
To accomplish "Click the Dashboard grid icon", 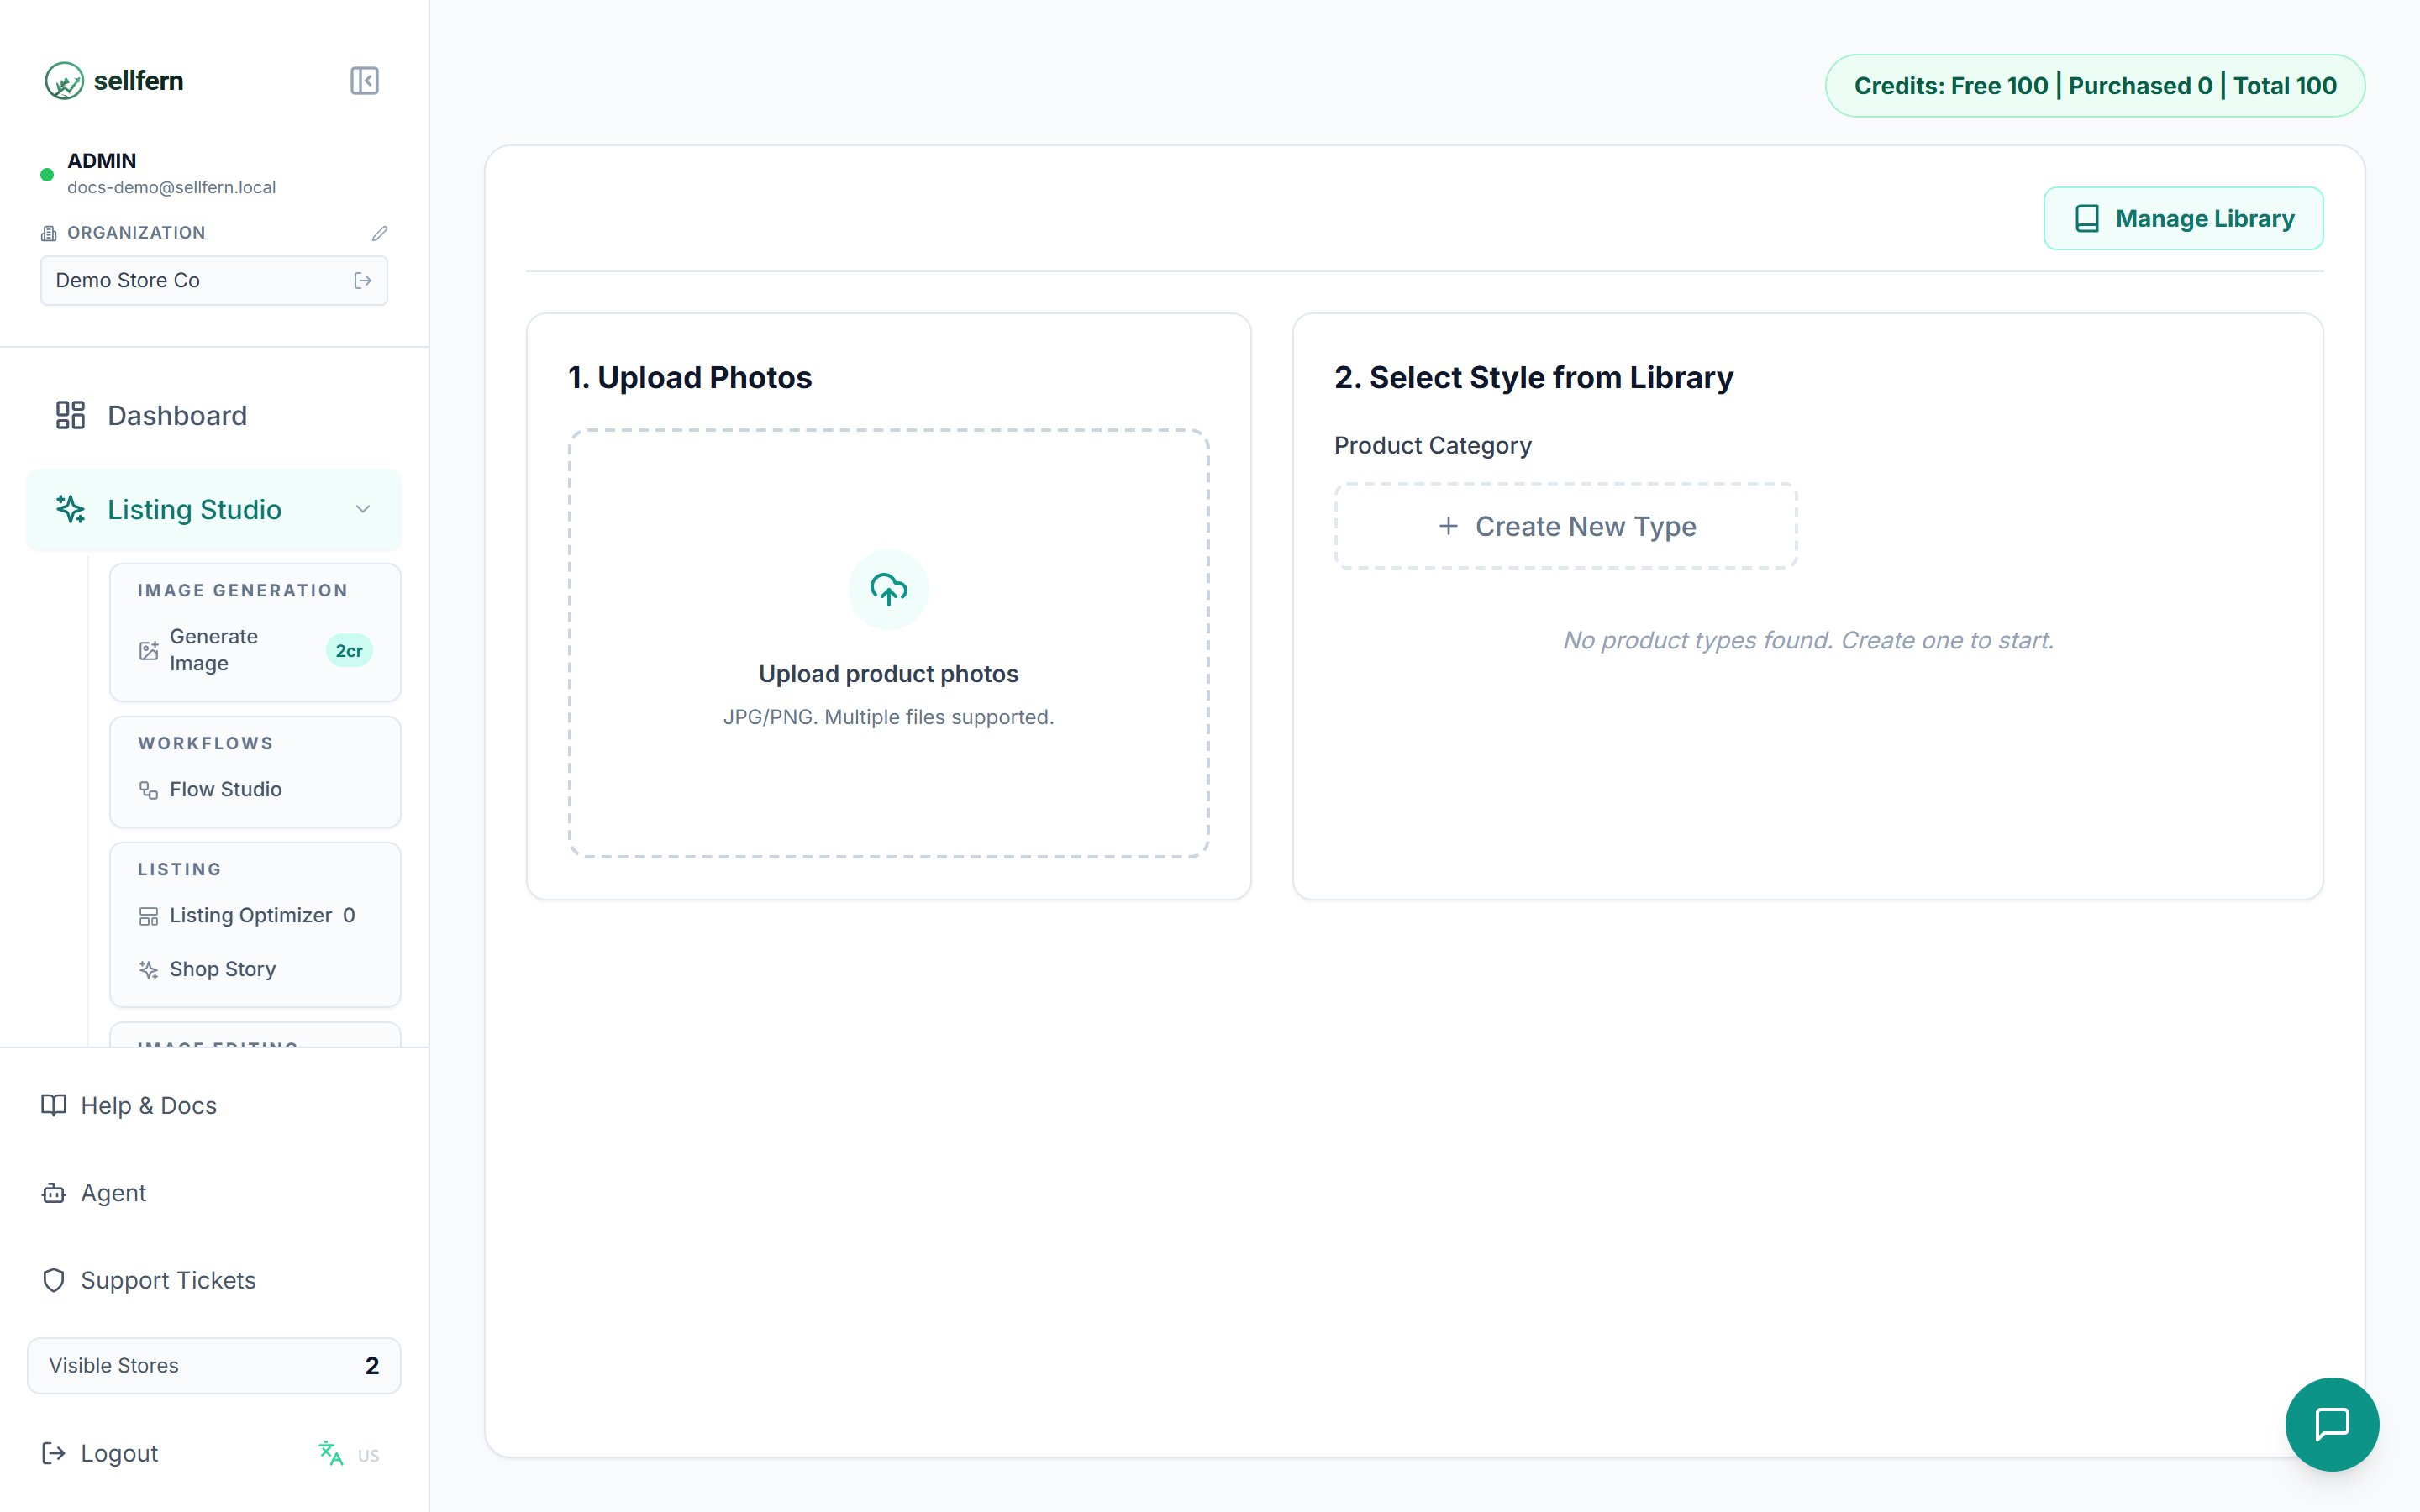I will point(70,415).
